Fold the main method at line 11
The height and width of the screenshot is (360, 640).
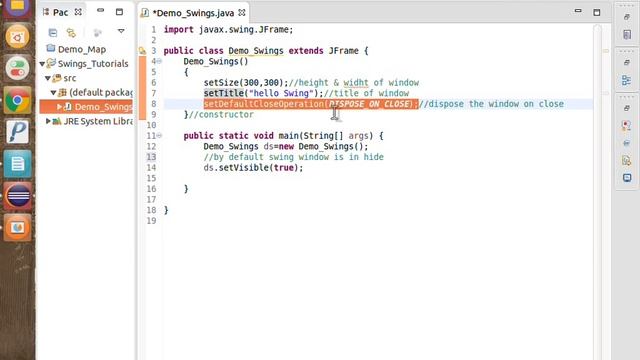[159, 136]
